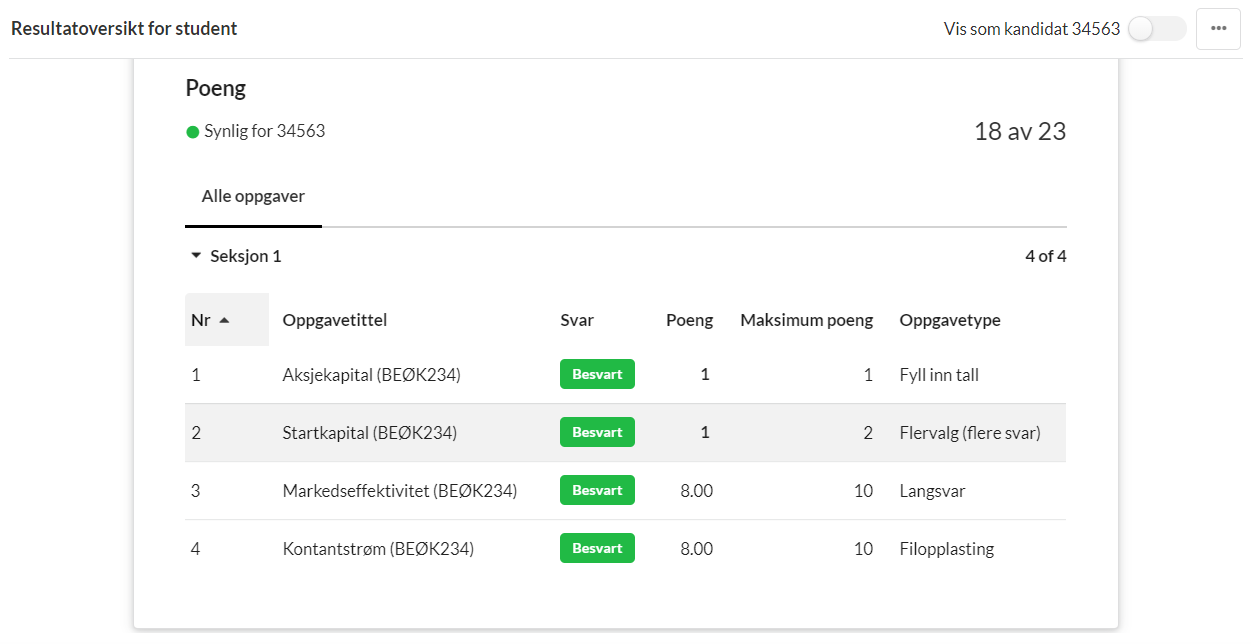Viewport: 1251px width, 644px height.
Task: Select Flervalg (flere svar) task type
Action: point(970,433)
